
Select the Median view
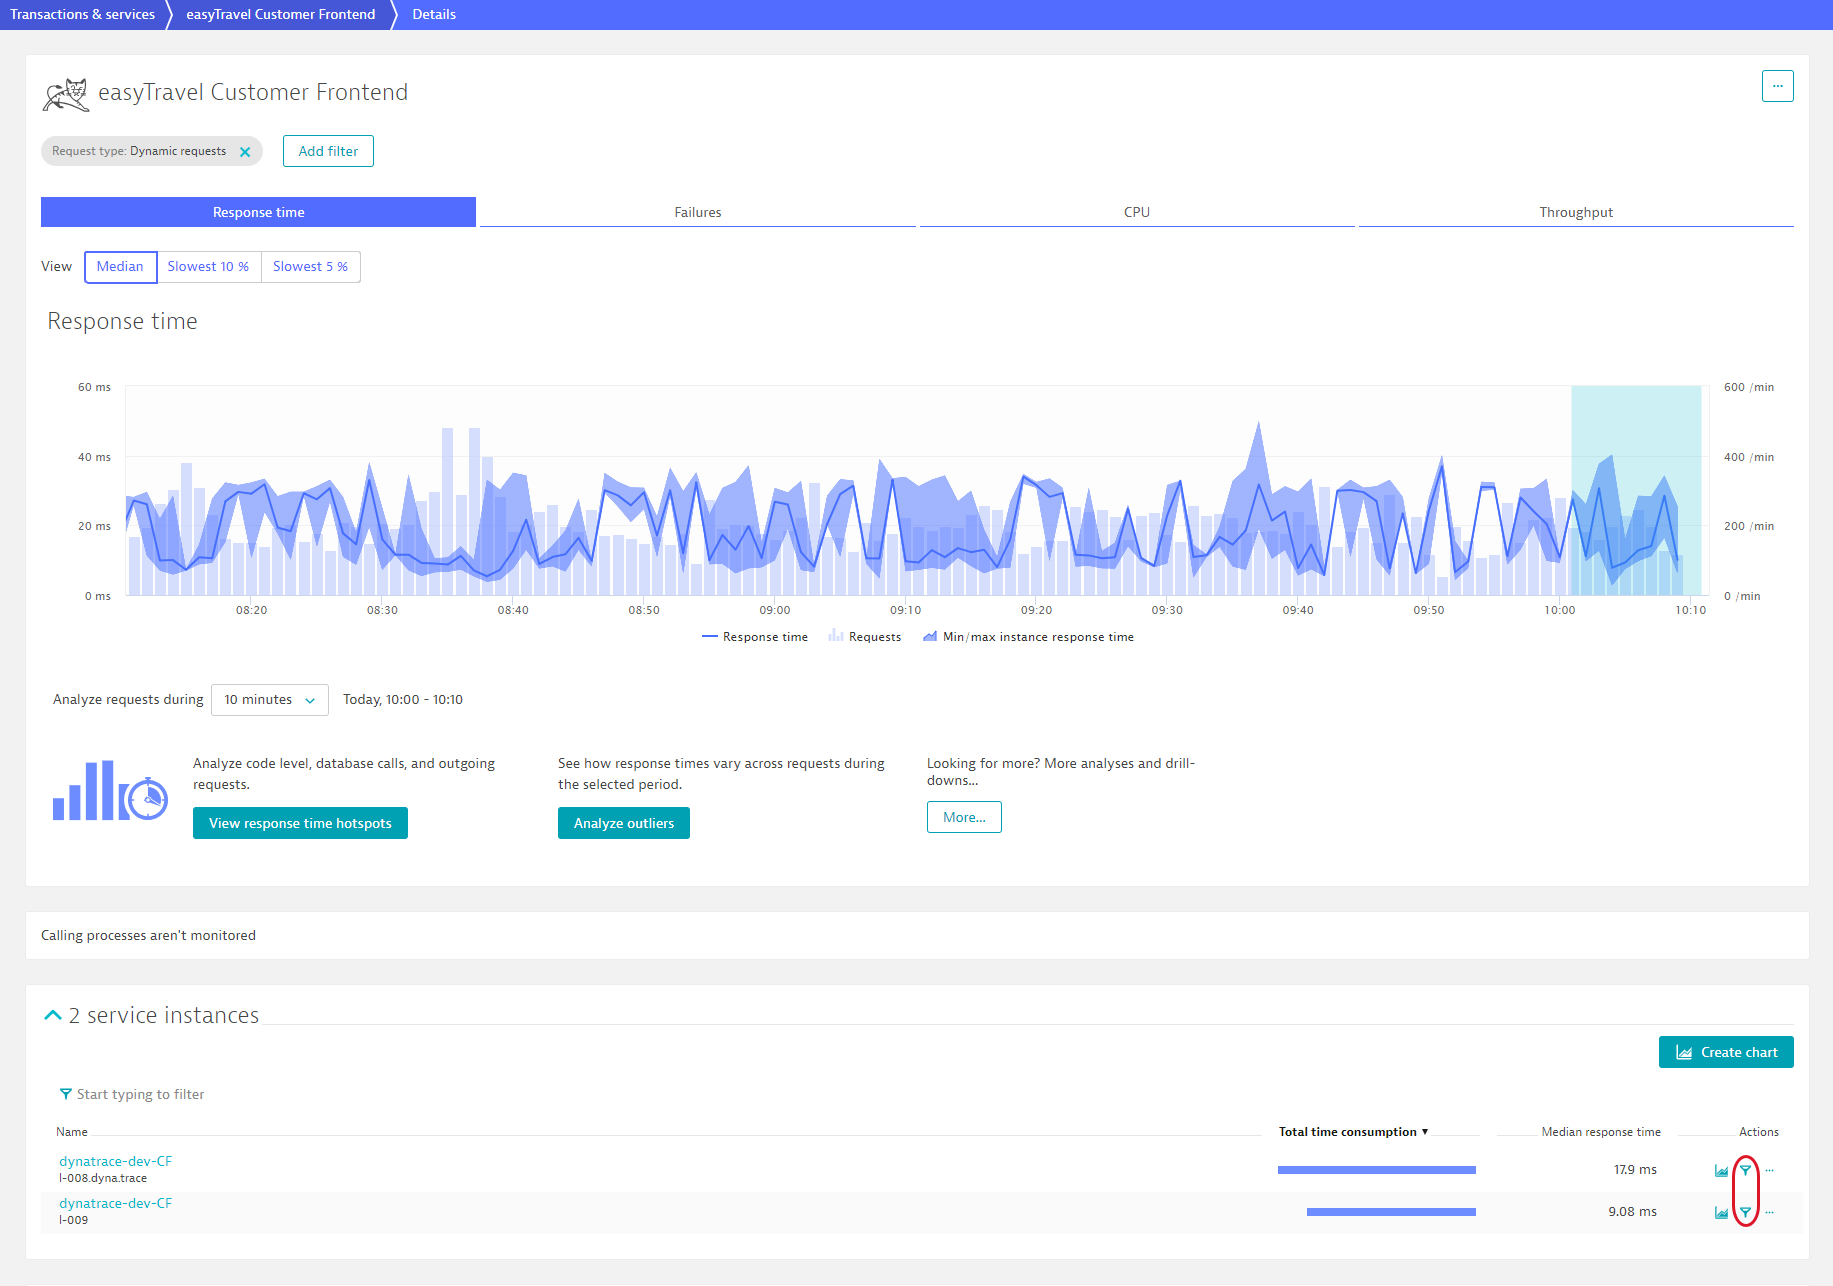pyautogui.click(x=120, y=267)
